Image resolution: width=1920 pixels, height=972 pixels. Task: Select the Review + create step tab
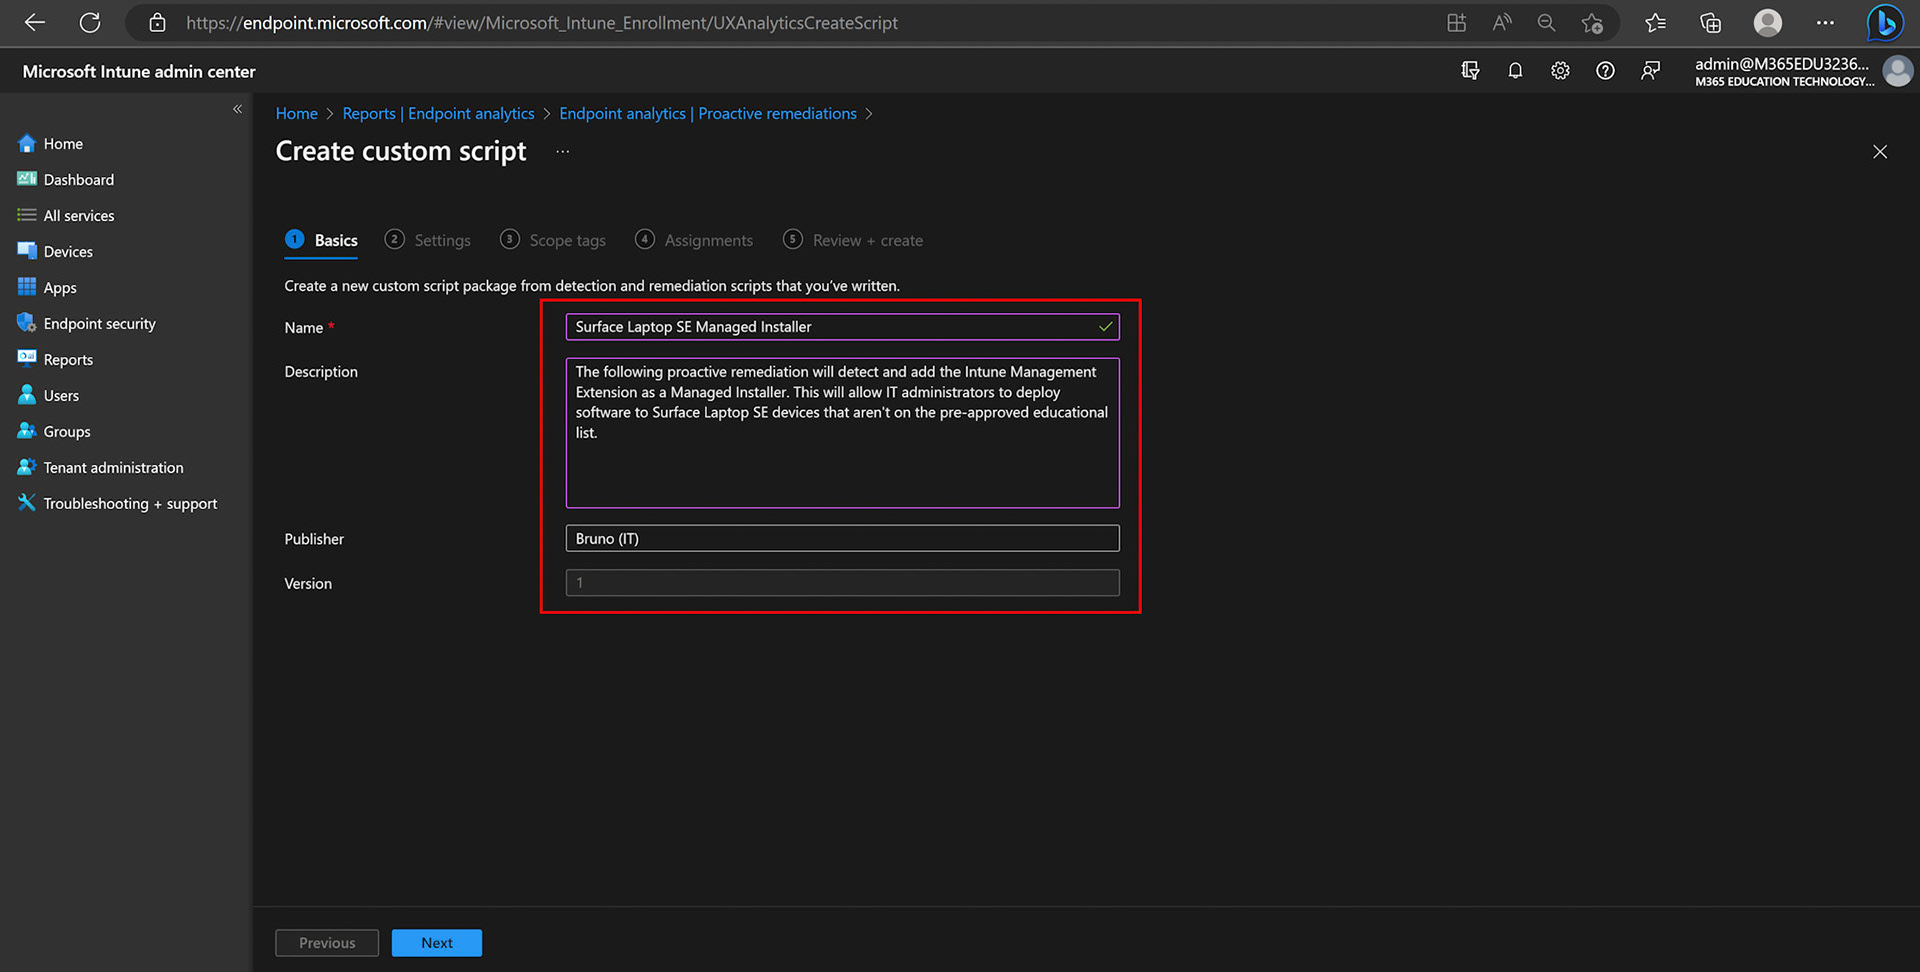(x=853, y=240)
